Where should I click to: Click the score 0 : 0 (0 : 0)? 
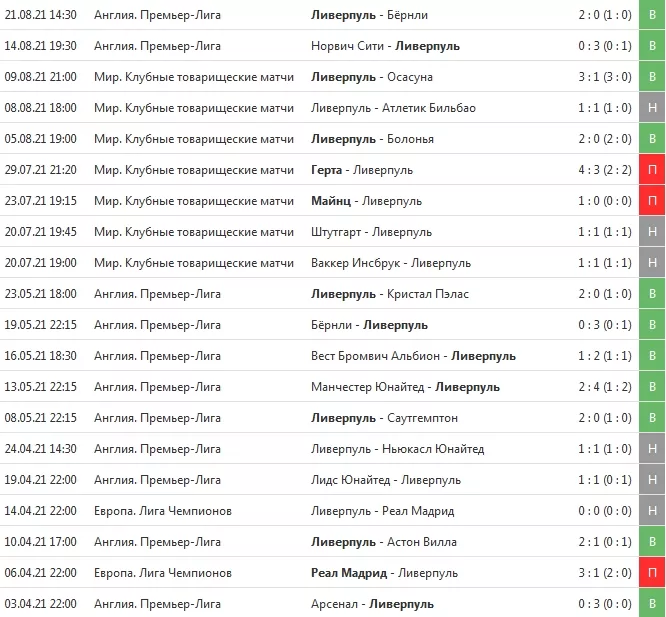[605, 511]
